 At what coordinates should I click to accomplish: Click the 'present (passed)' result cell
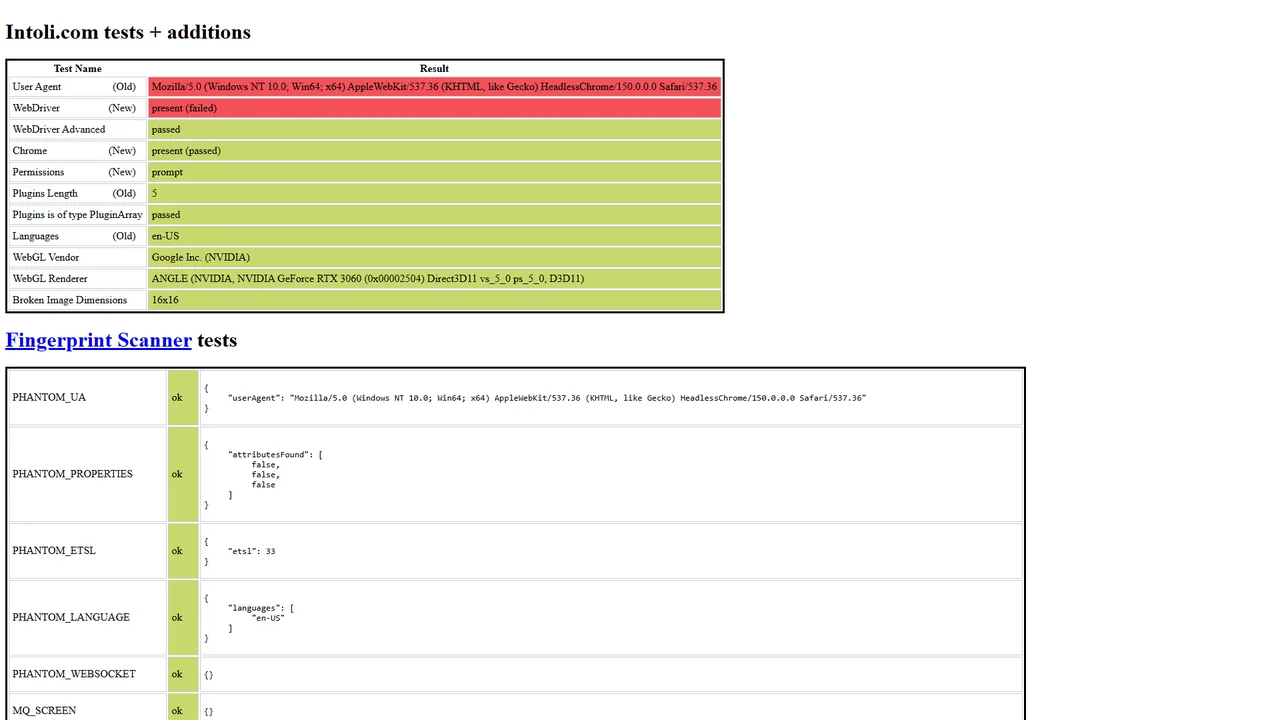(434, 151)
